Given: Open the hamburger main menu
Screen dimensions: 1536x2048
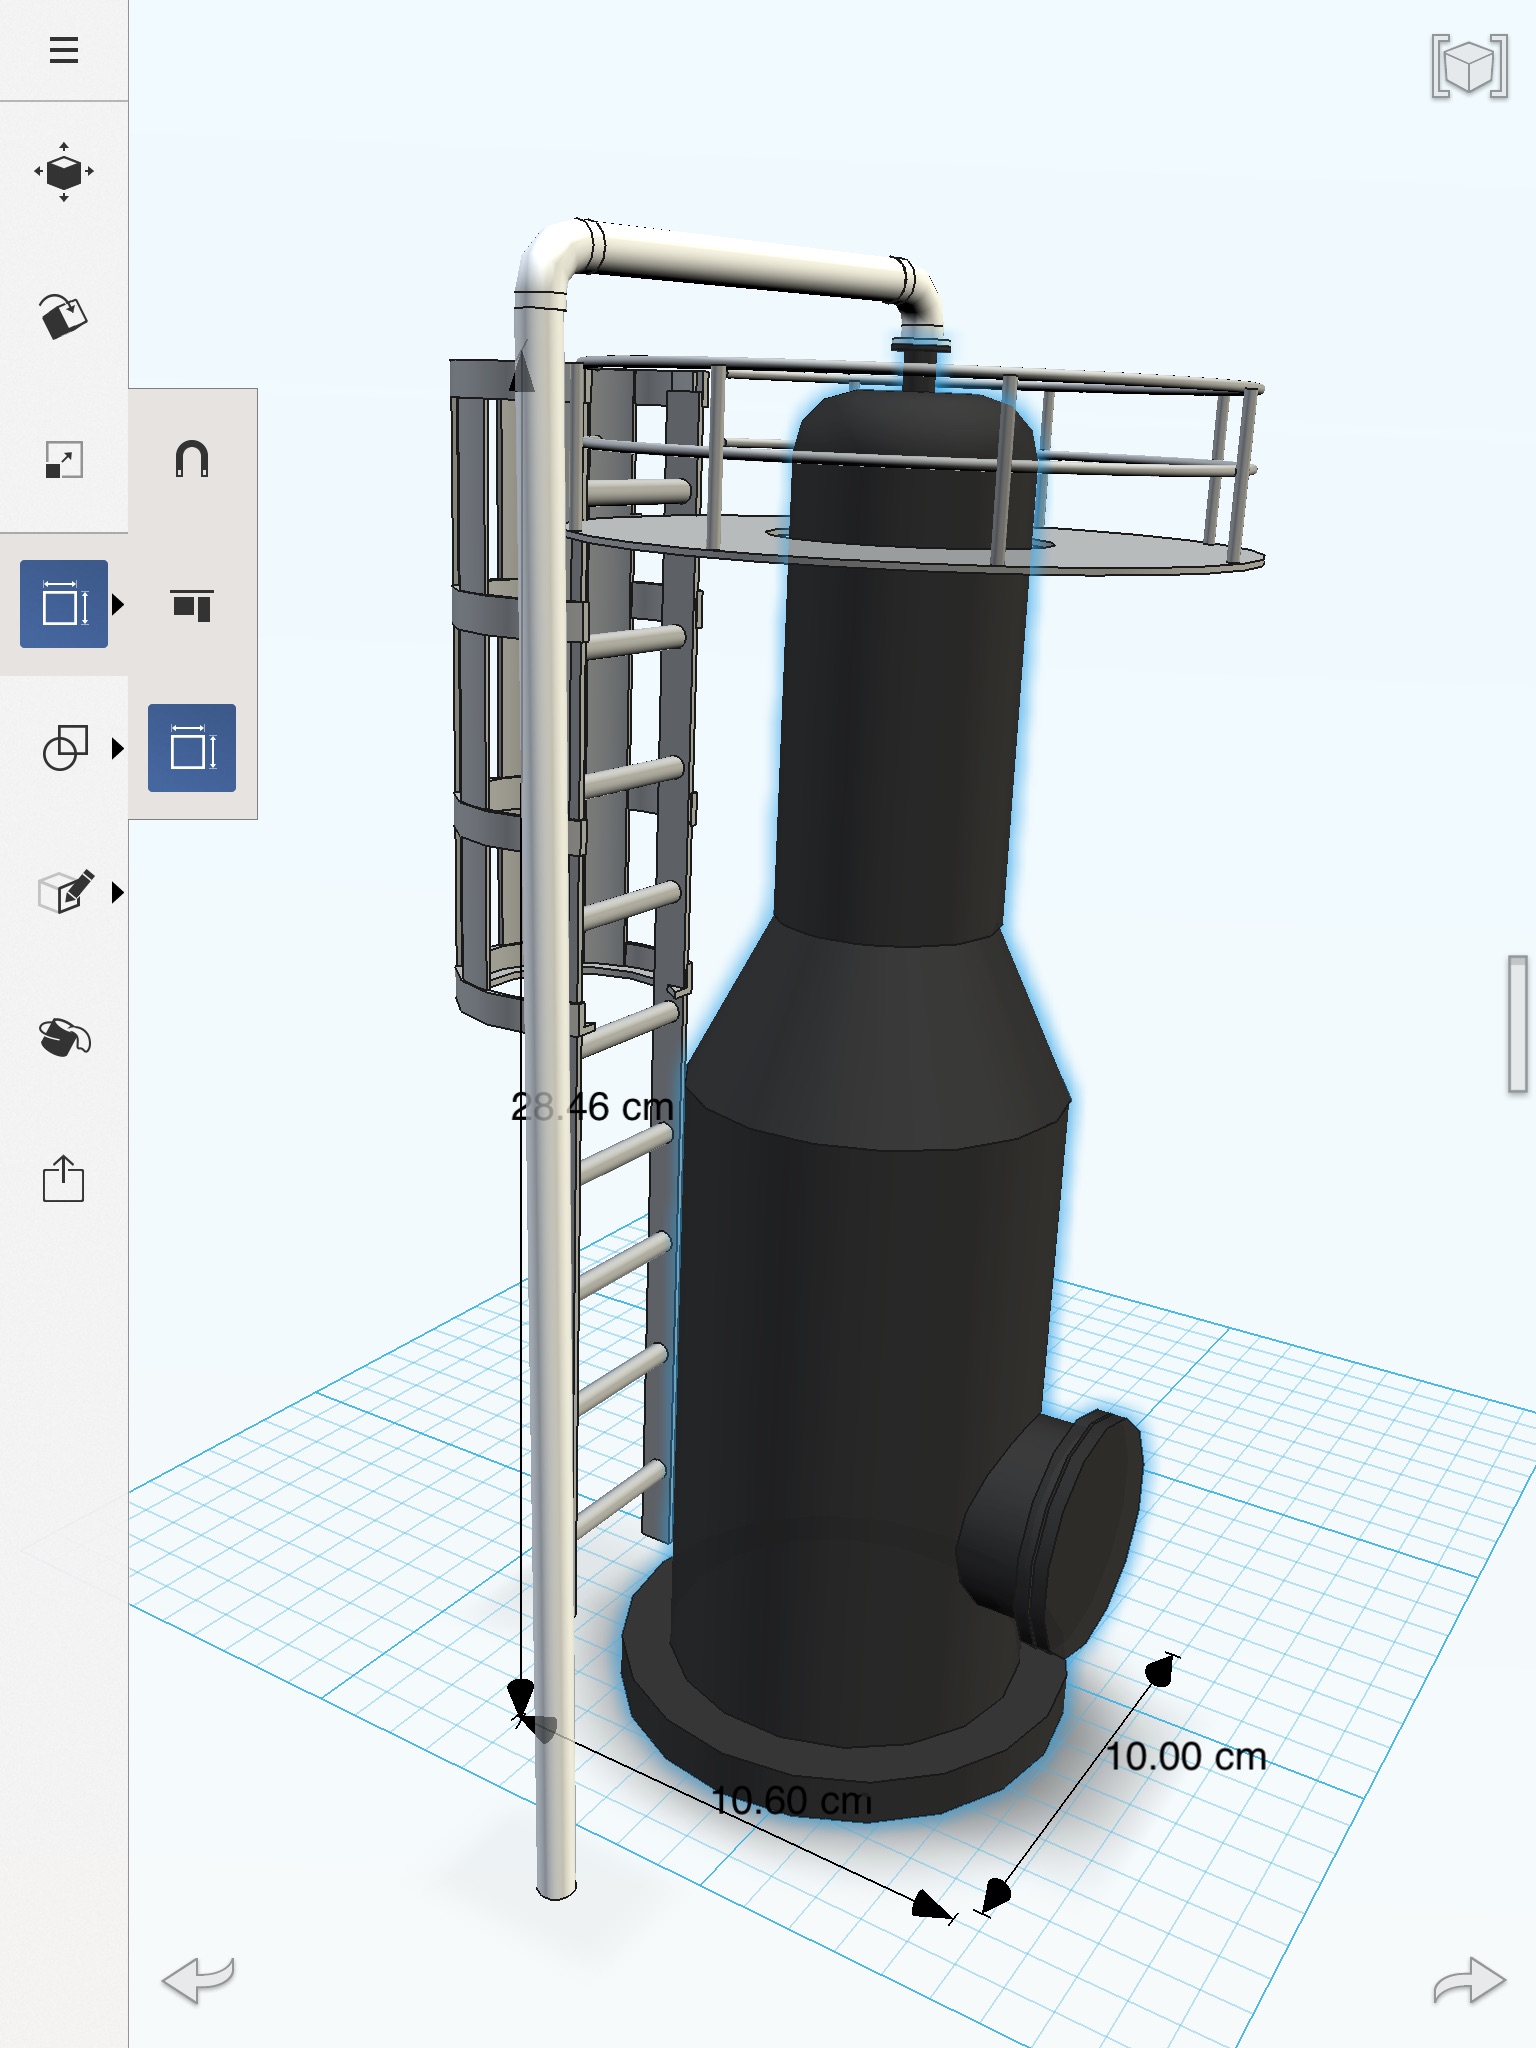Looking at the screenshot, I should (x=63, y=50).
